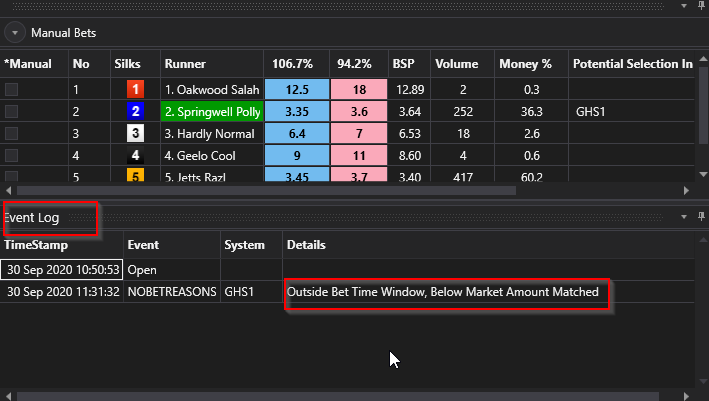Lay Geelo Cool at 11
709x401 pixels.
click(359, 156)
